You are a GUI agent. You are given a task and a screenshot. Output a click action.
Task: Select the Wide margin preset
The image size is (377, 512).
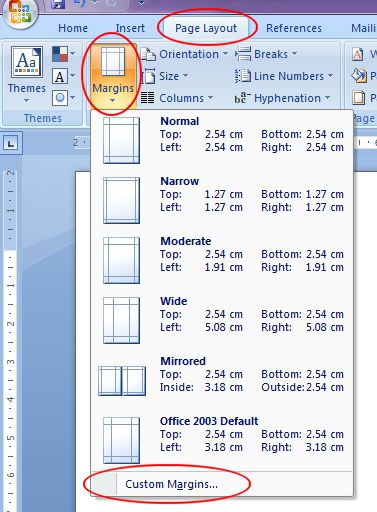[222, 320]
